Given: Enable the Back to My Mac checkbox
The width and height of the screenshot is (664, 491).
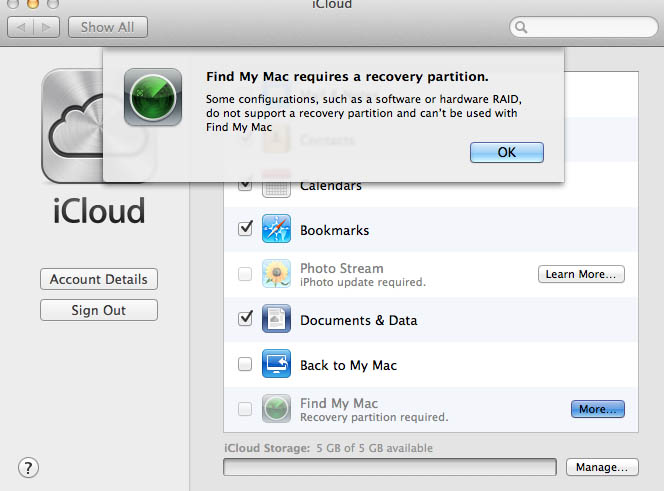Looking at the screenshot, I should click(x=245, y=364).
